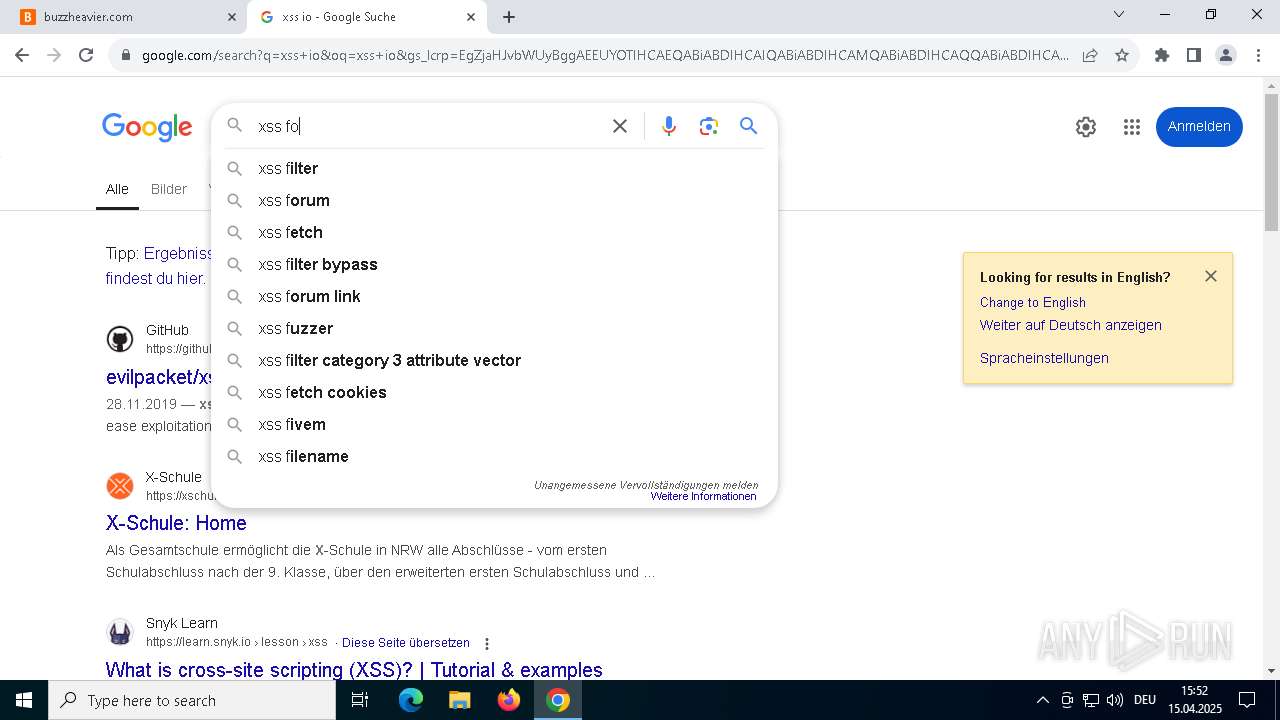Show hidden system tray icons

point(1042,700)
